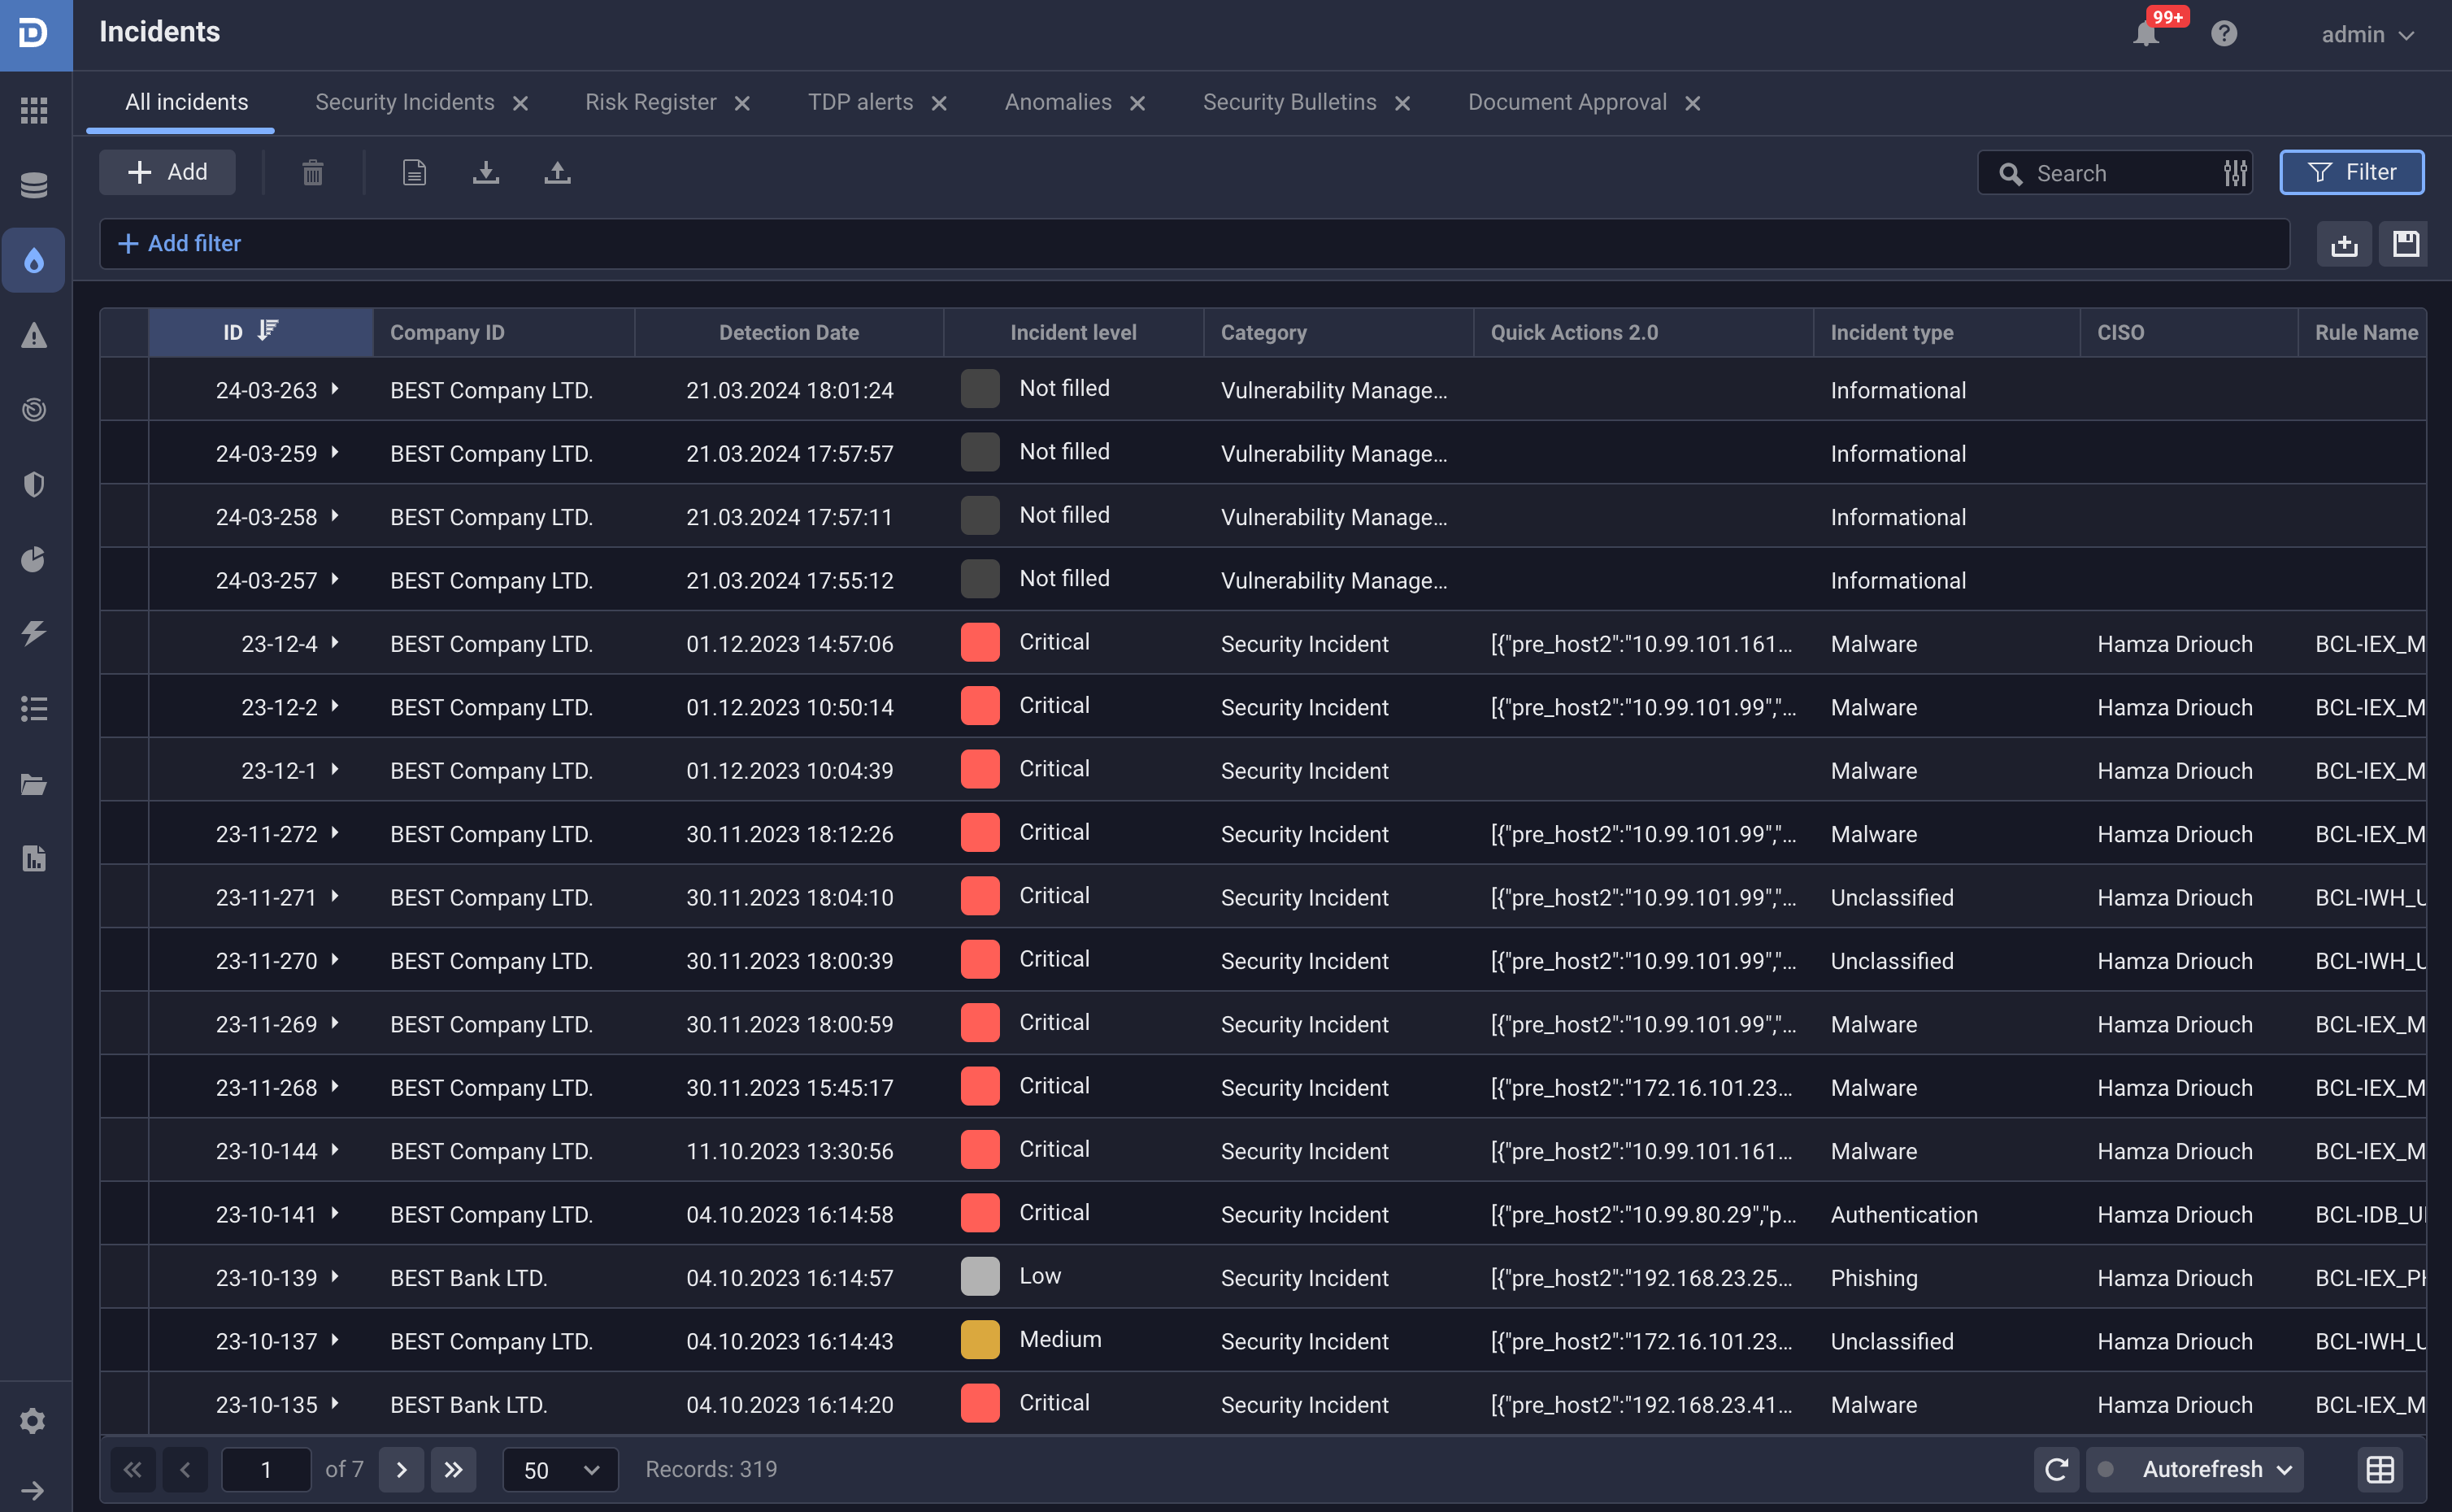Click the download import icon in toolbar
This screenshot has width=2452, height=1512.
point(486,173)
